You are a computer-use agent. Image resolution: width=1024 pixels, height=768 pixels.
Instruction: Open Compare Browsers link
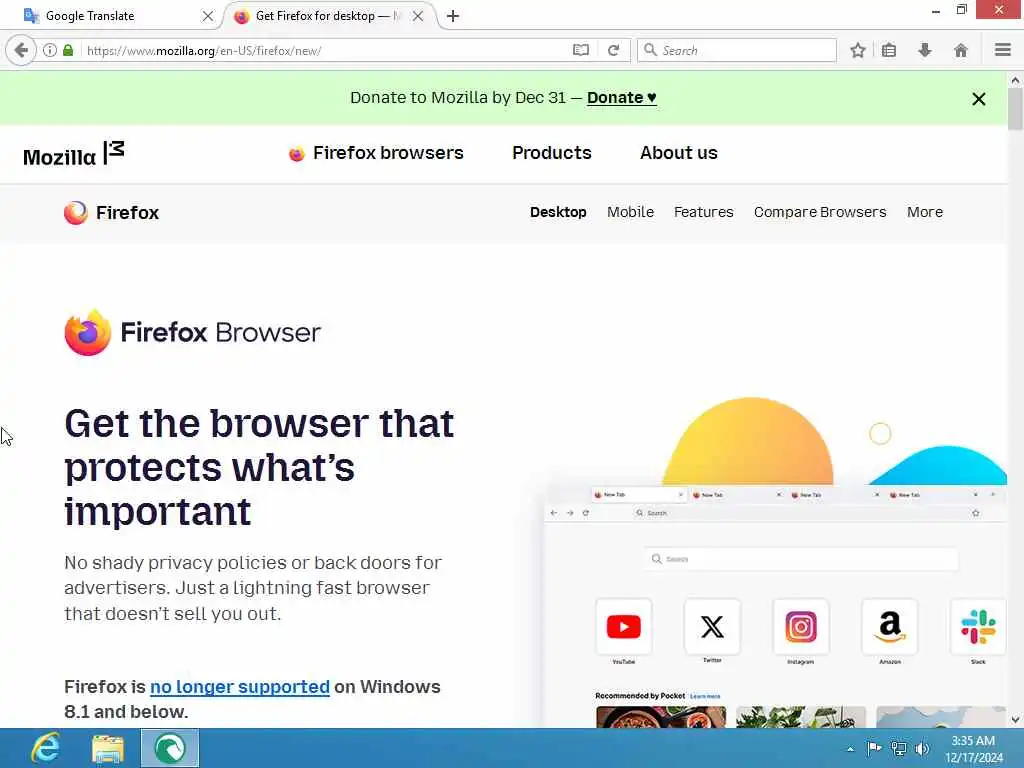click(x=820, y=212)
